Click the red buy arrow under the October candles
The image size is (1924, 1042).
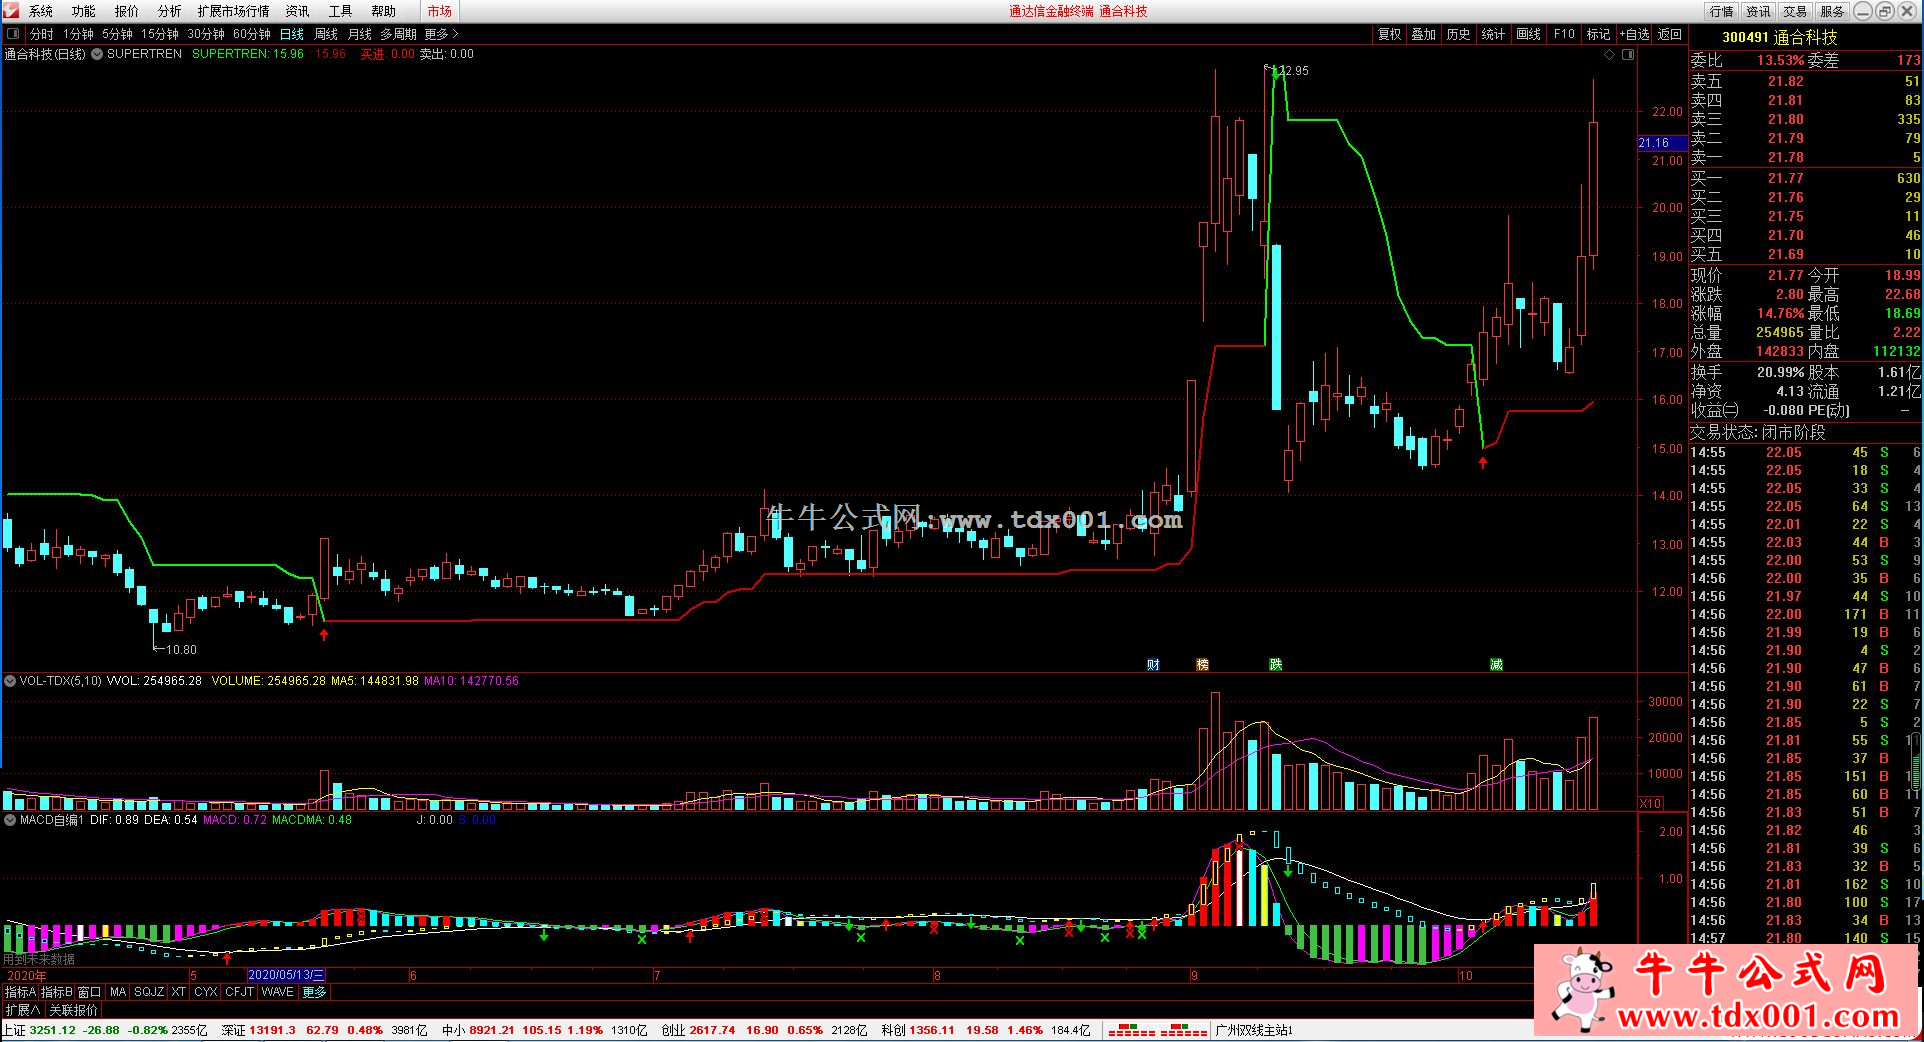[1483, 462]
